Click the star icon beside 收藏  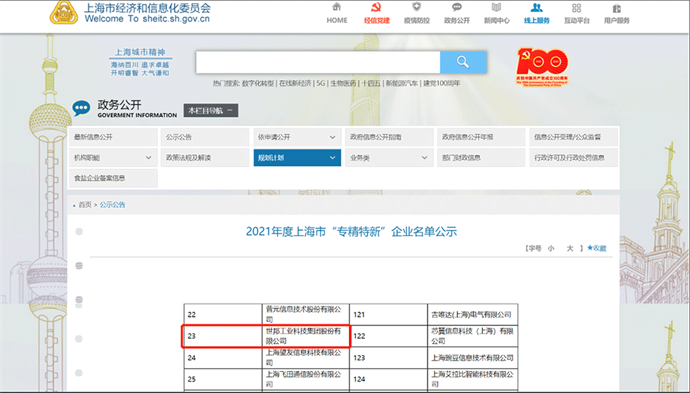point(590,248)
